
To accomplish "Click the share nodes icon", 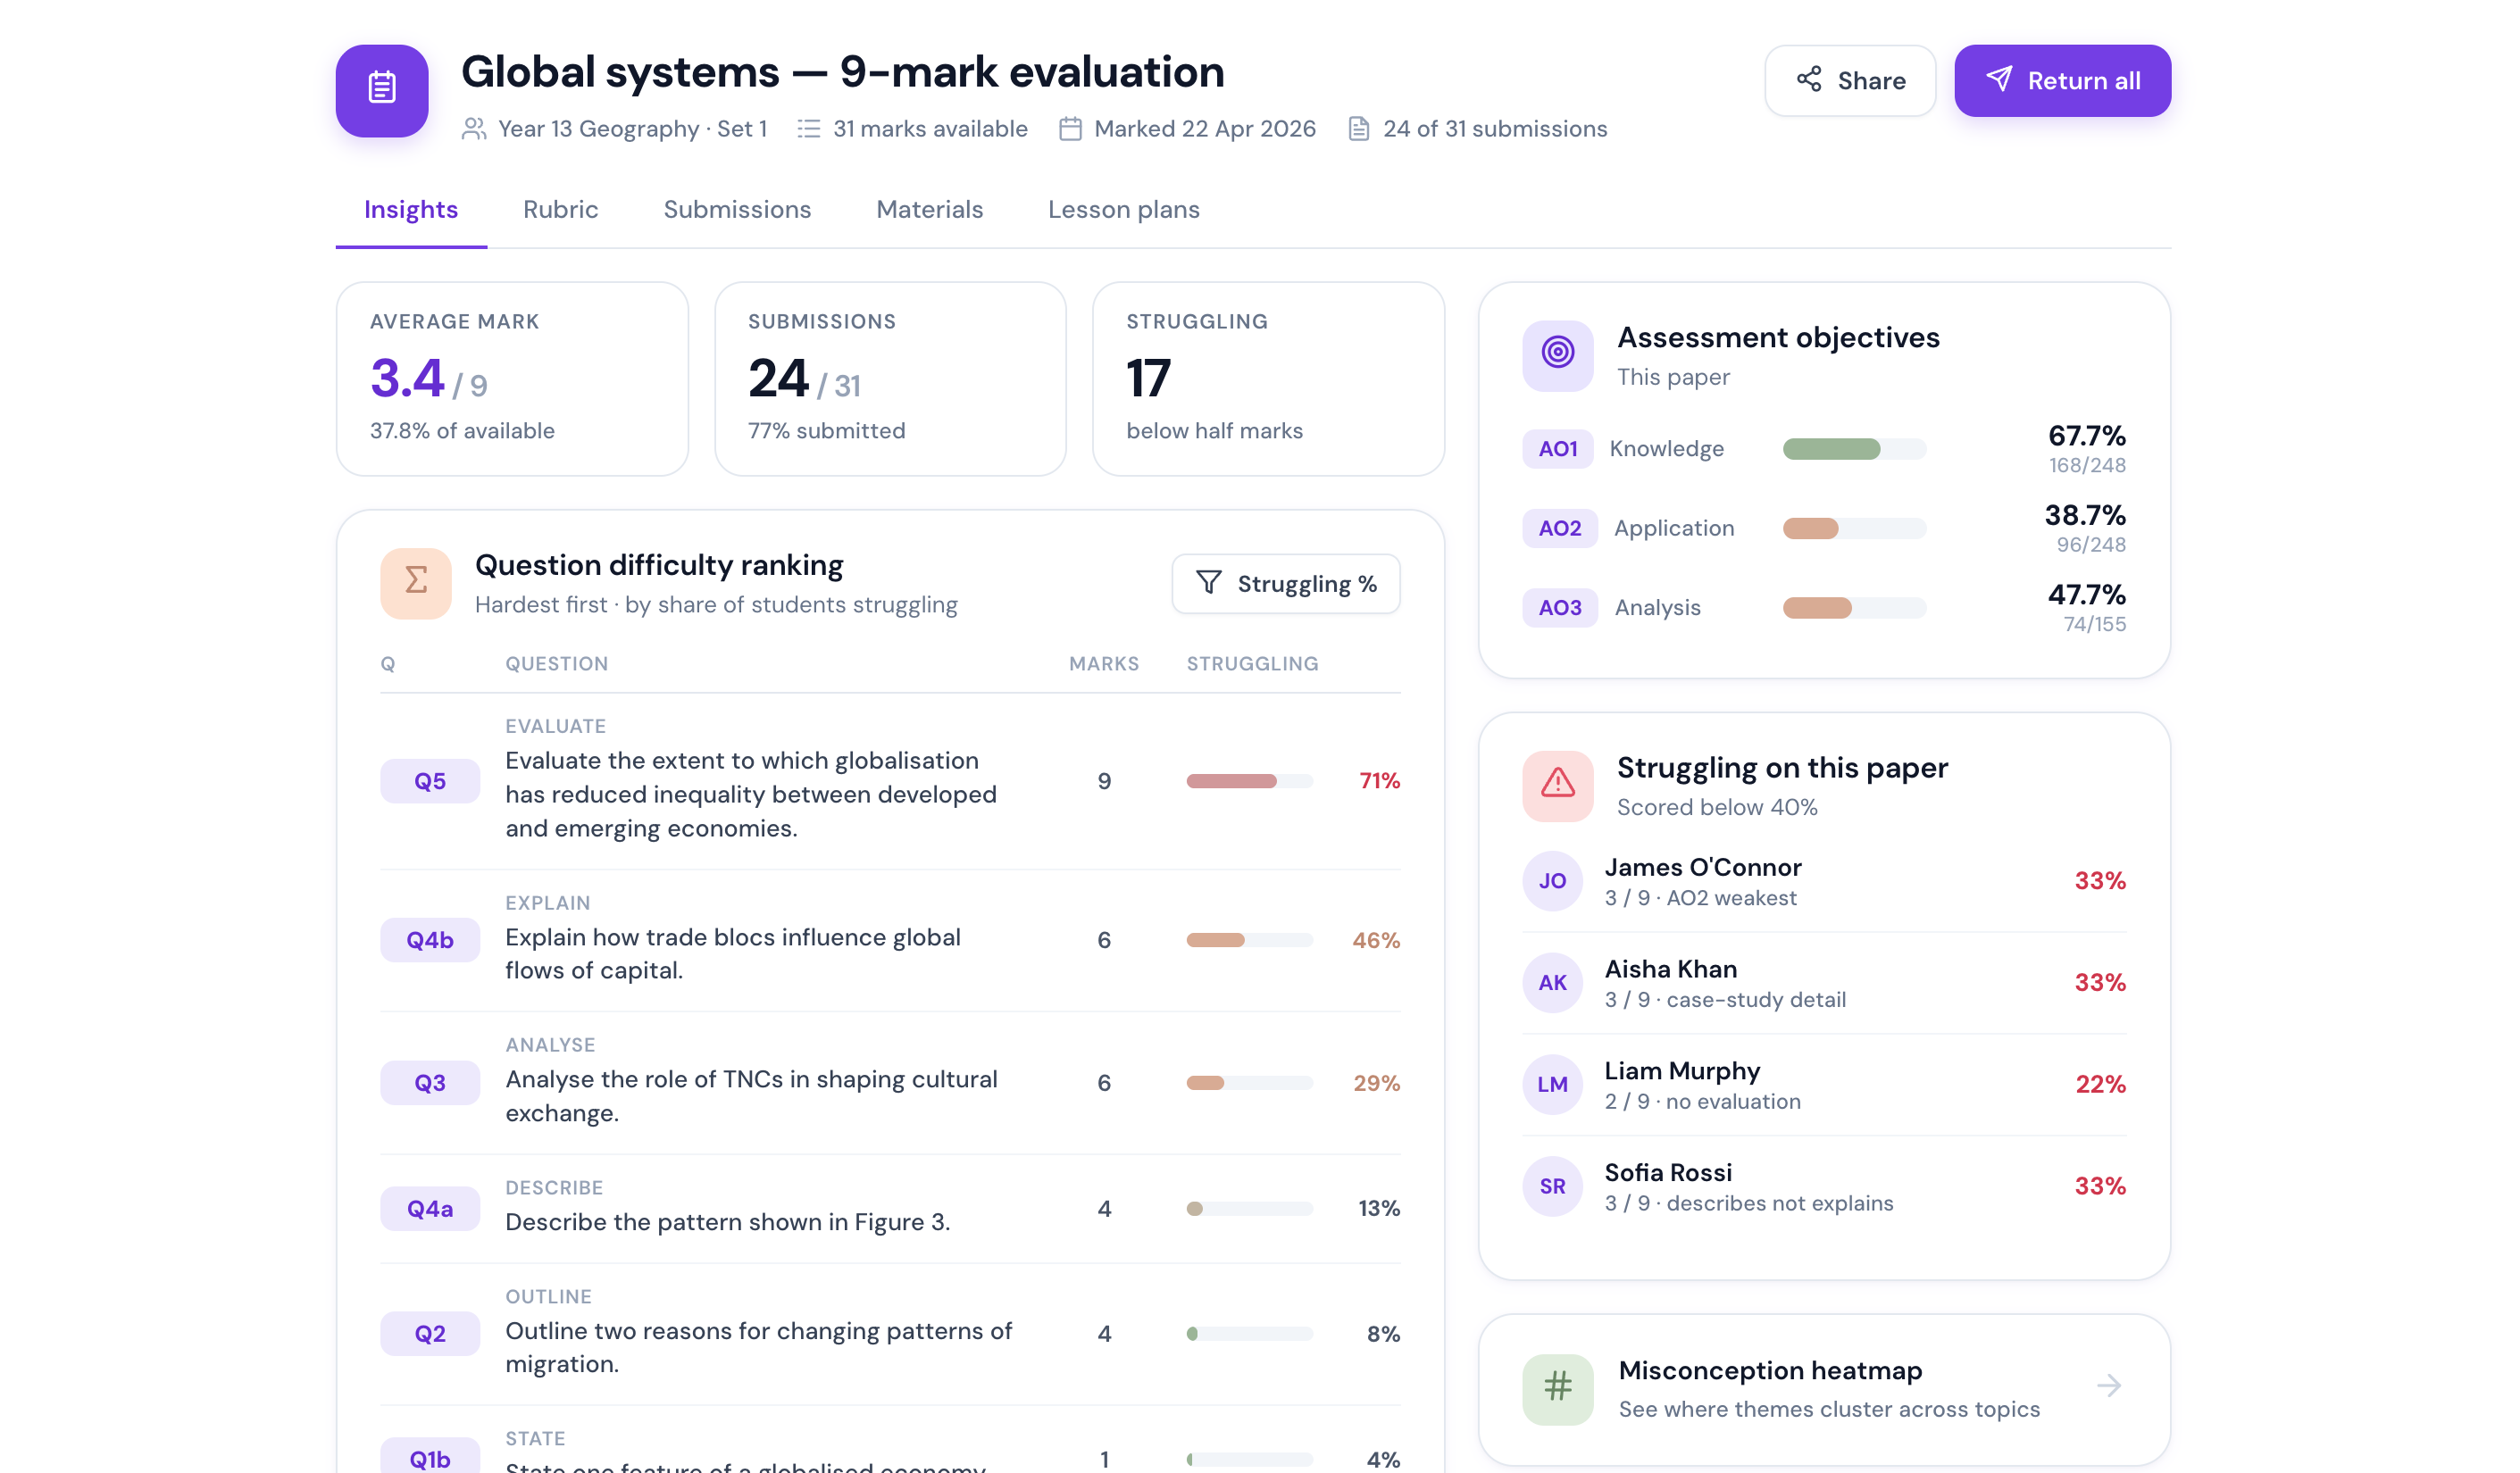I will (x=1809, y=80).
